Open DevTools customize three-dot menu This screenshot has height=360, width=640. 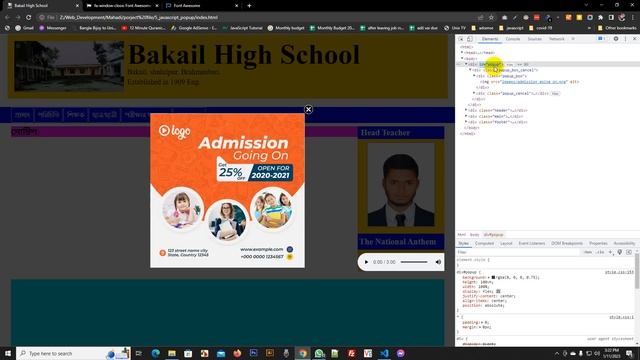click(625, 39)
